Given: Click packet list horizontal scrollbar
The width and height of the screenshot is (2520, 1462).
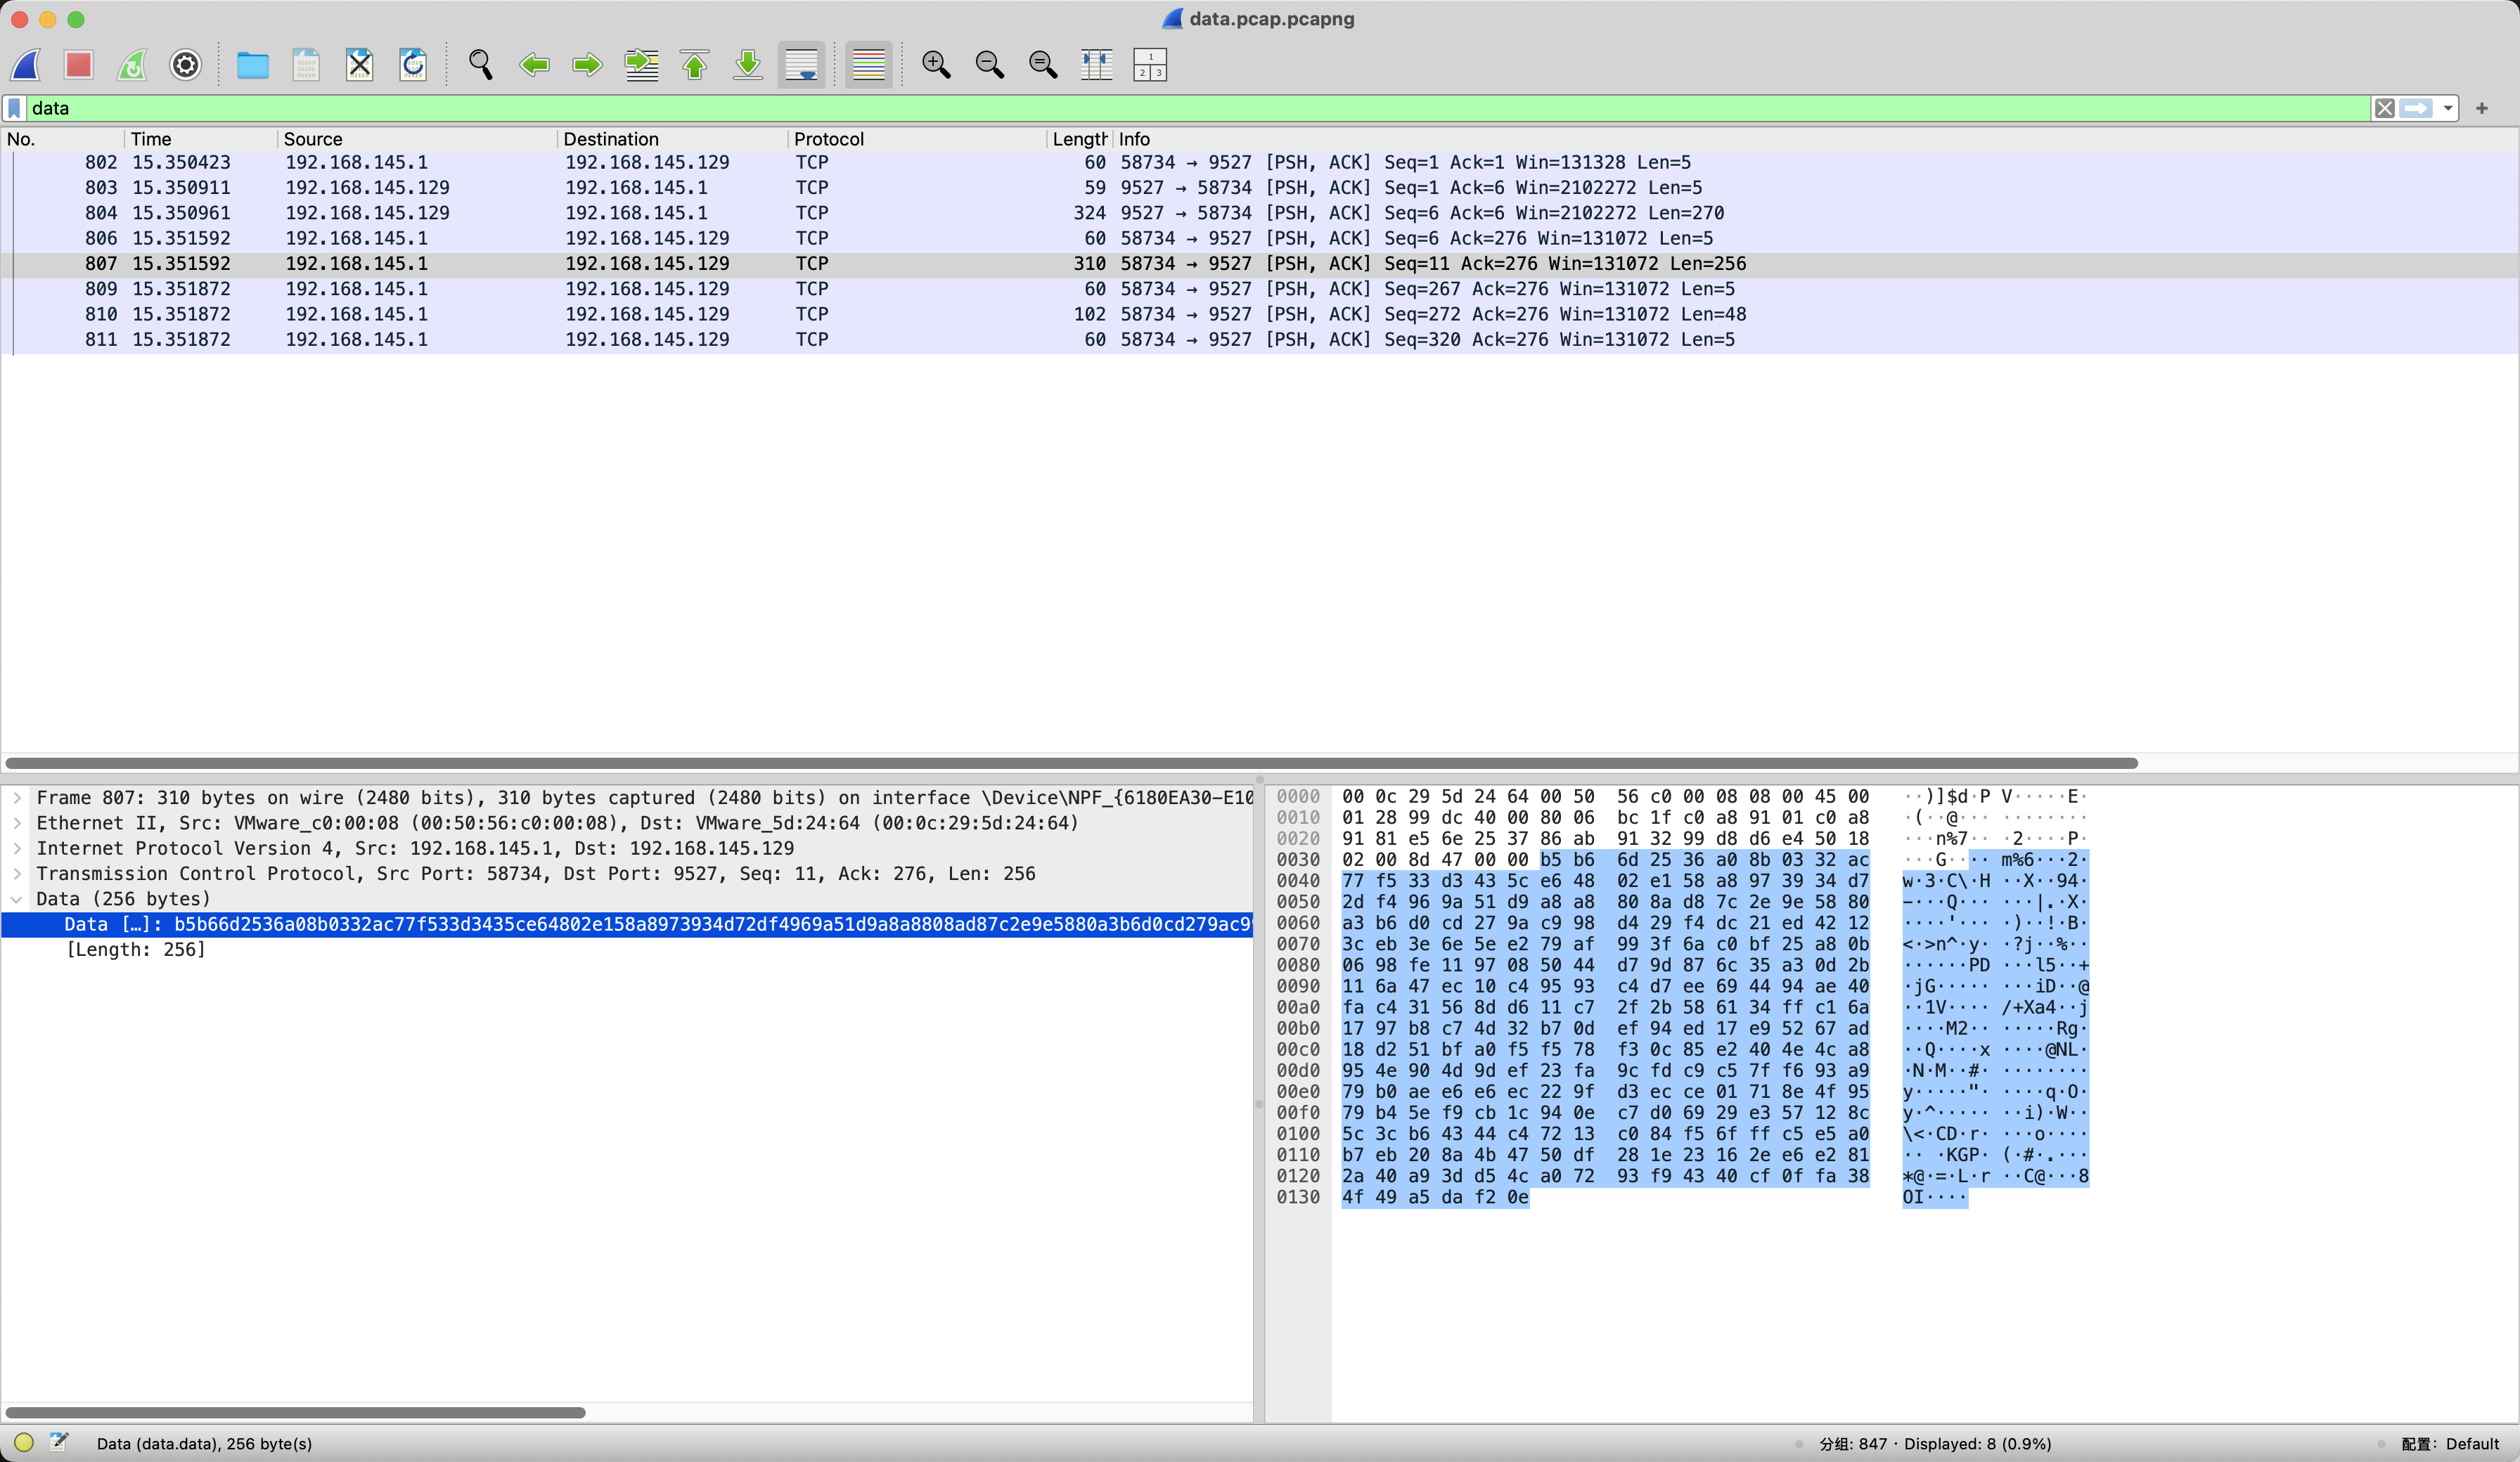Looking at the screenshot, I should pyautogui.click(x=1071, y=763).
